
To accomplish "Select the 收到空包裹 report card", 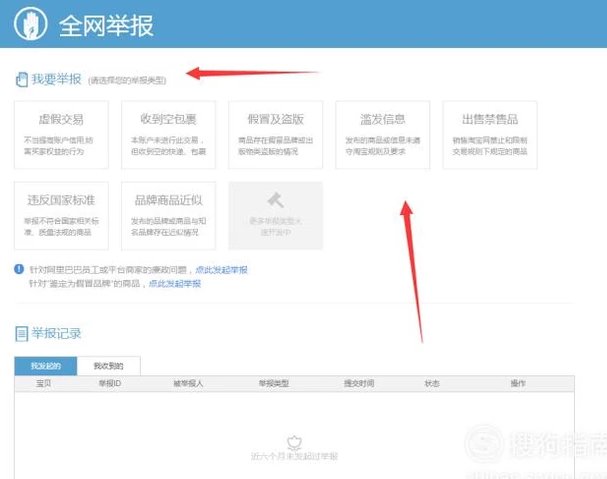I will (x=168, y=135).
